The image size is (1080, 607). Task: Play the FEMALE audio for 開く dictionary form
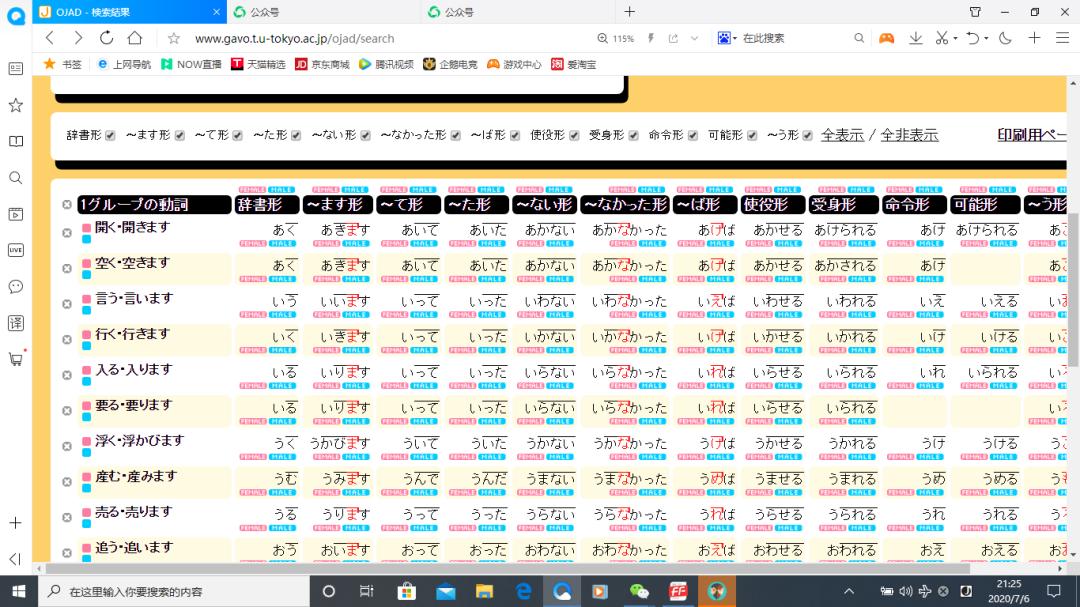tap(252, 243)
